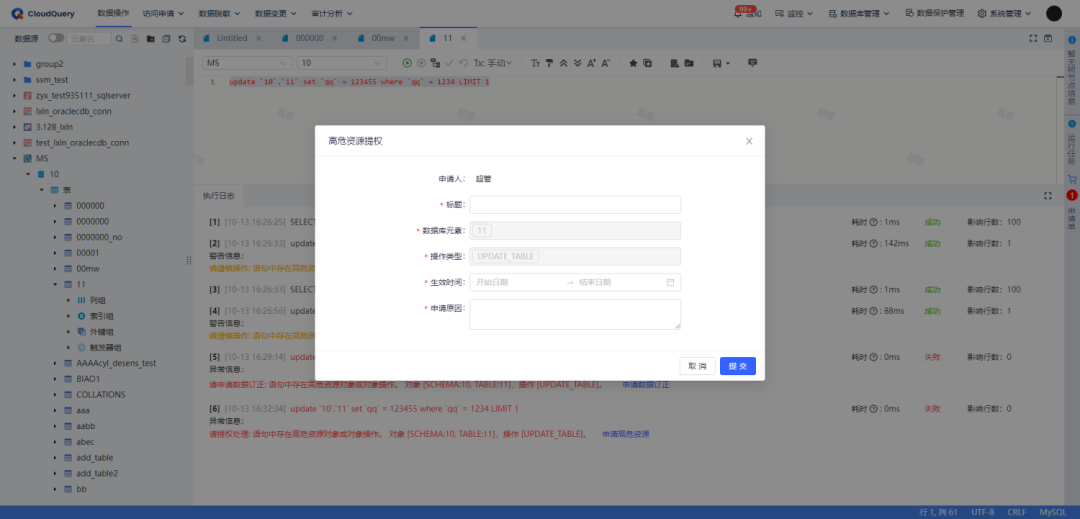Screen dimensions: 1080x519
Task: Expand the ssm_test folder
Action: [14, 80]
